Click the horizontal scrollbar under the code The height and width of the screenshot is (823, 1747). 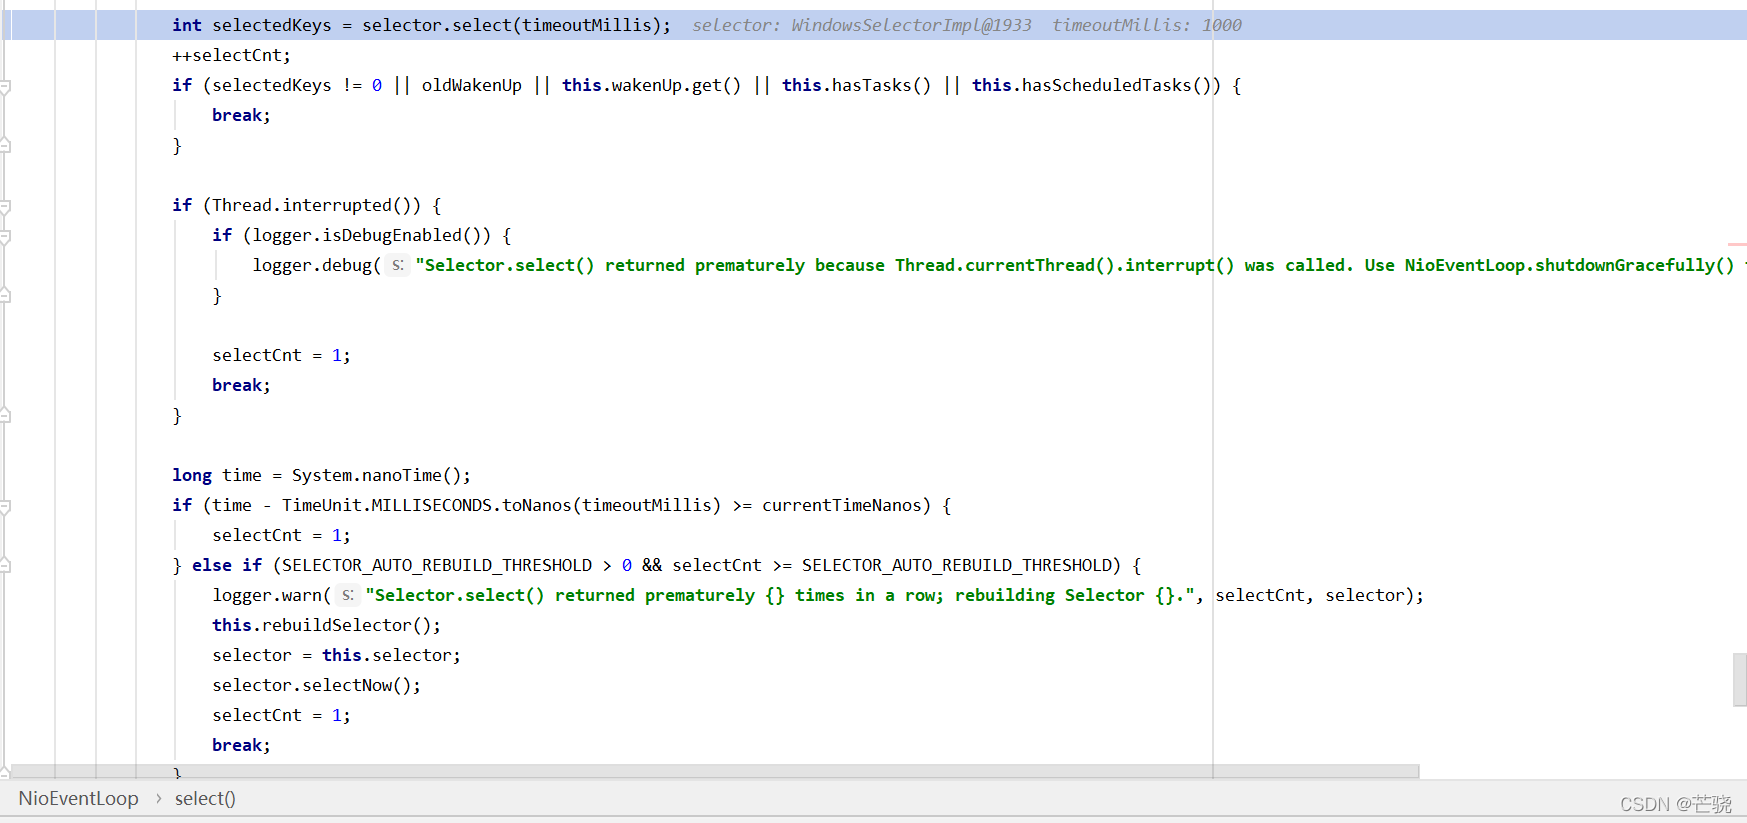point(715,771)
